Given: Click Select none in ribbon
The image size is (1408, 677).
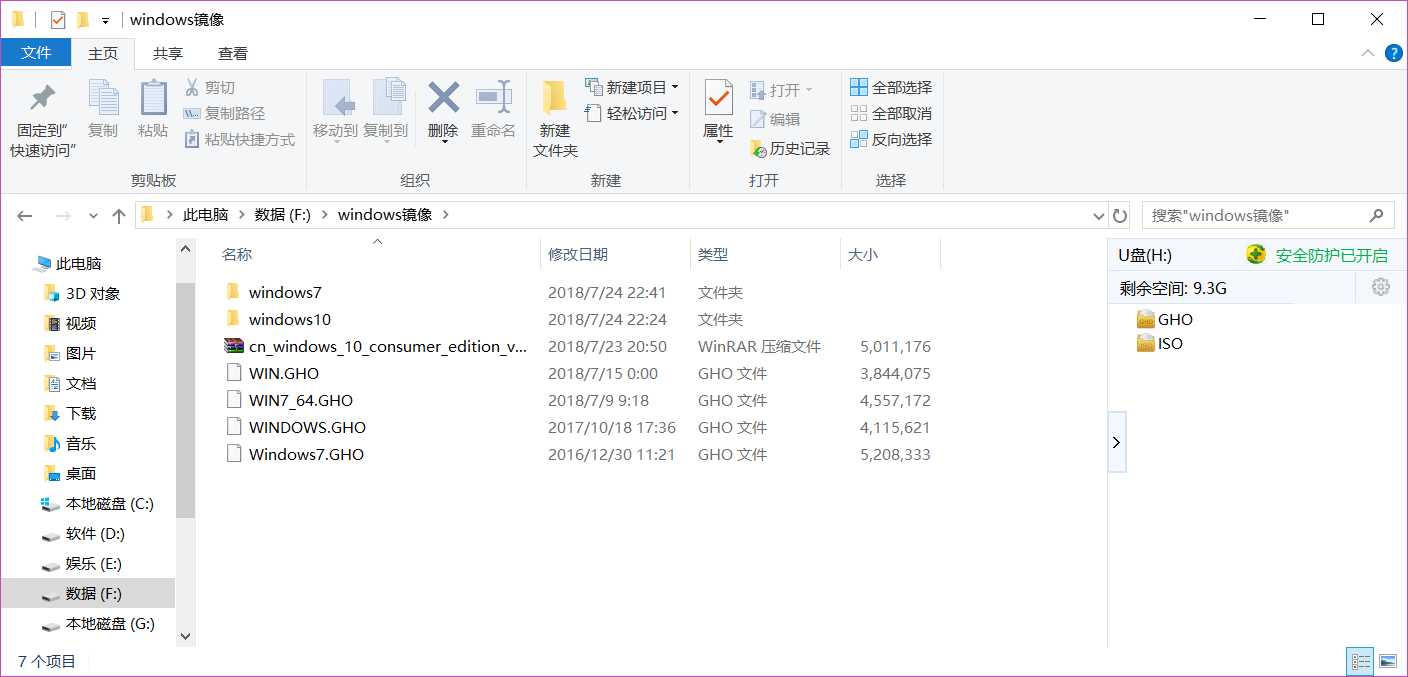Looking at the screenshot, I should pyautogui.click(x=891, y=113).
